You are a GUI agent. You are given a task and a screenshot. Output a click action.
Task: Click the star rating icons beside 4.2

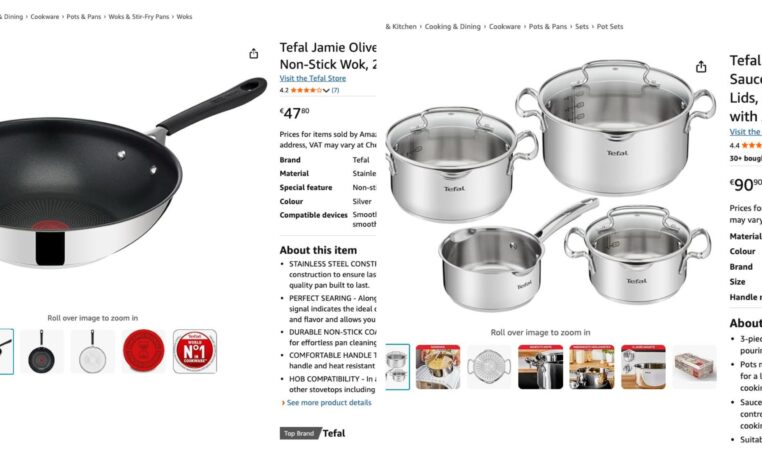click(x=306, y=90)
